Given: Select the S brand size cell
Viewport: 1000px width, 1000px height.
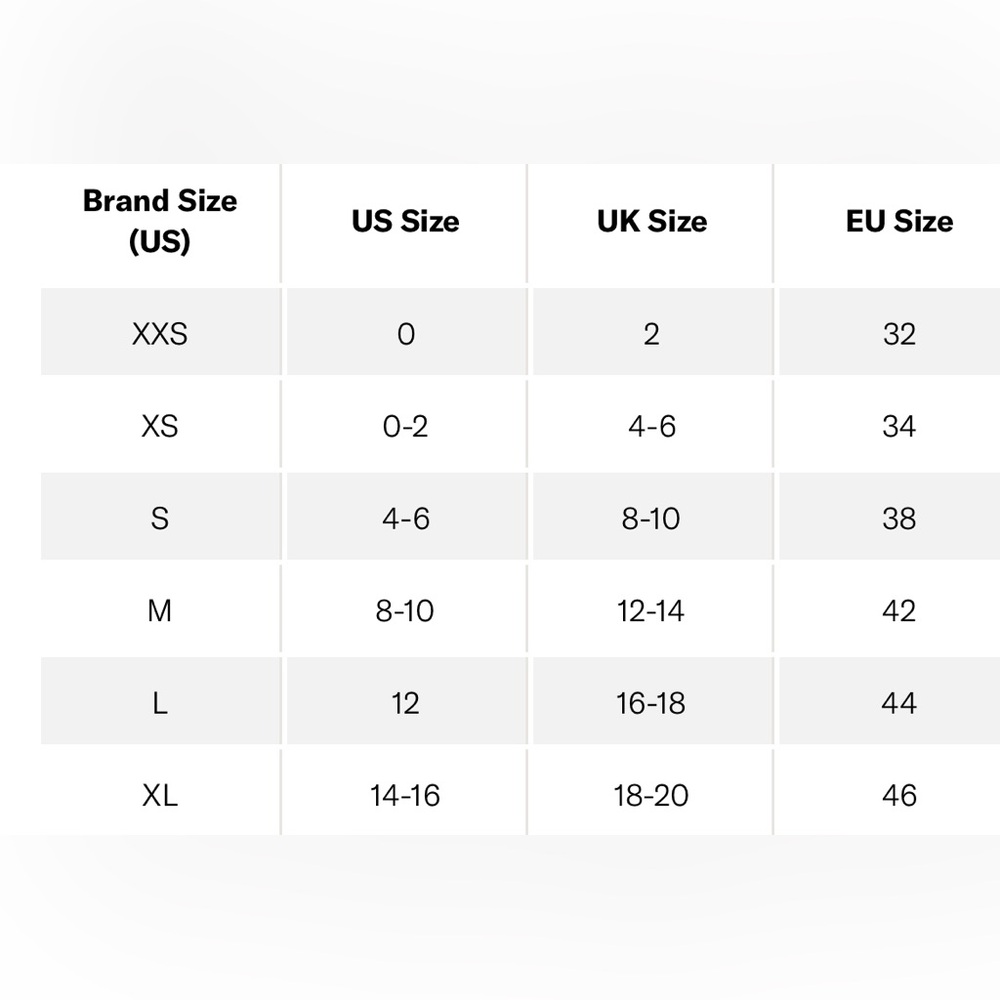Looking at the screenshot, I should point(160,518).
